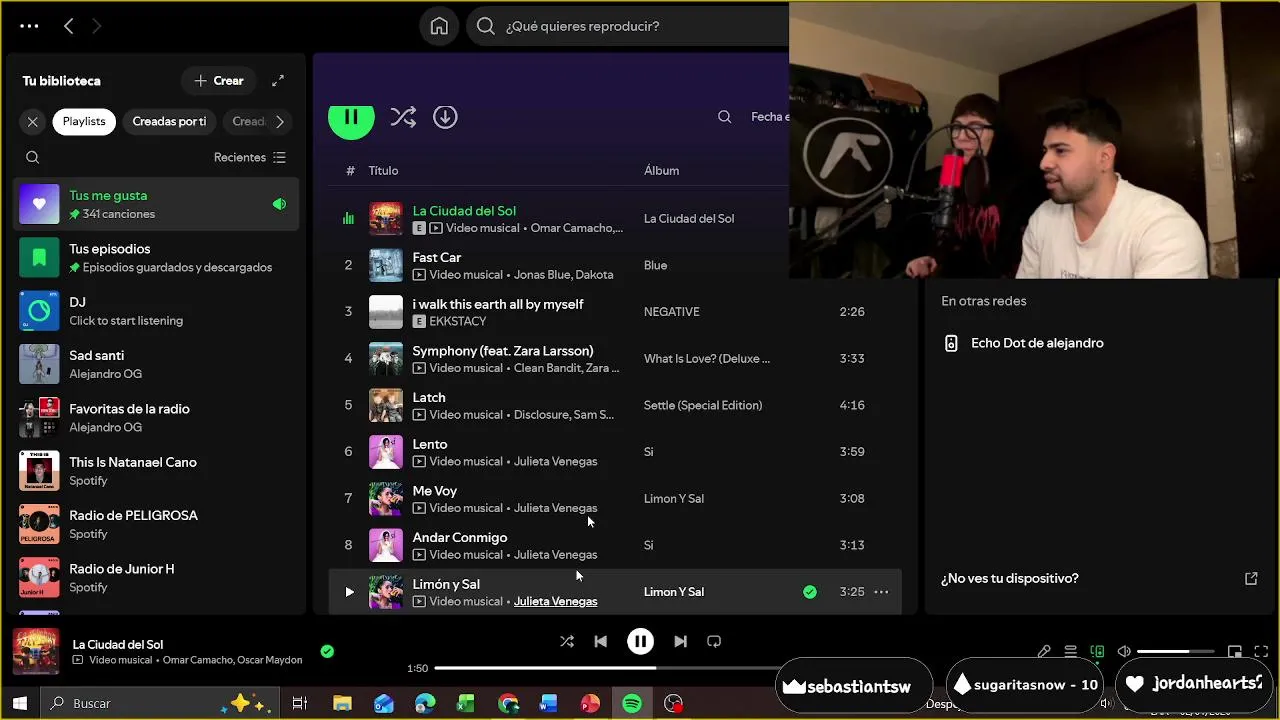
Task: Expand the library to full view
Action: click(278, 81)
